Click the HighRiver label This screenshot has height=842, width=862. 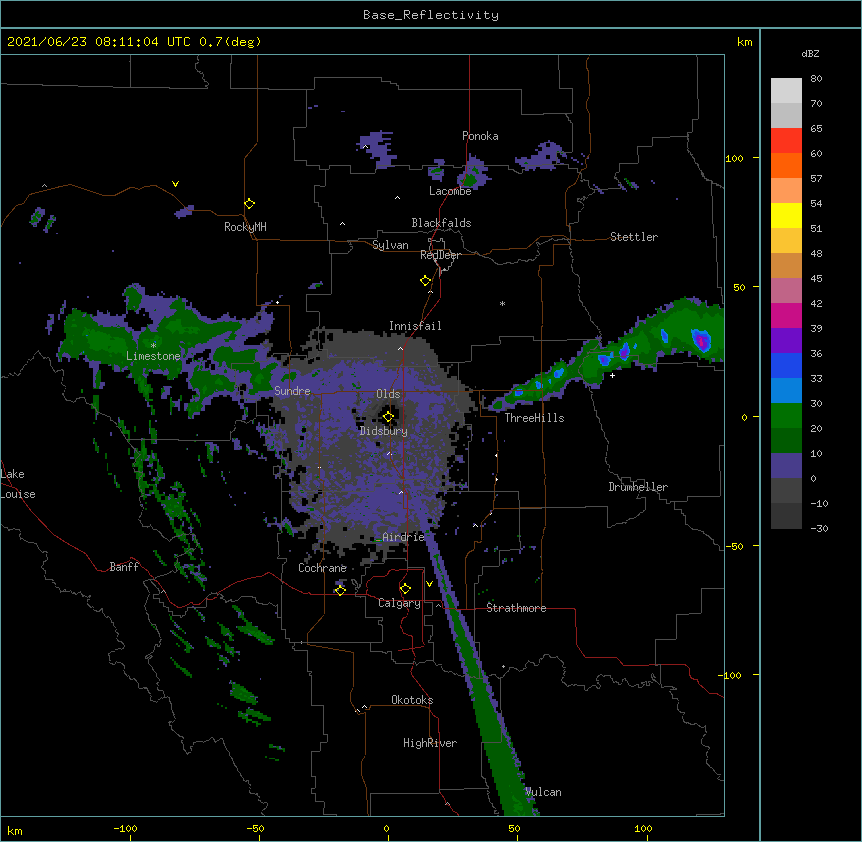tap(430, 743)
